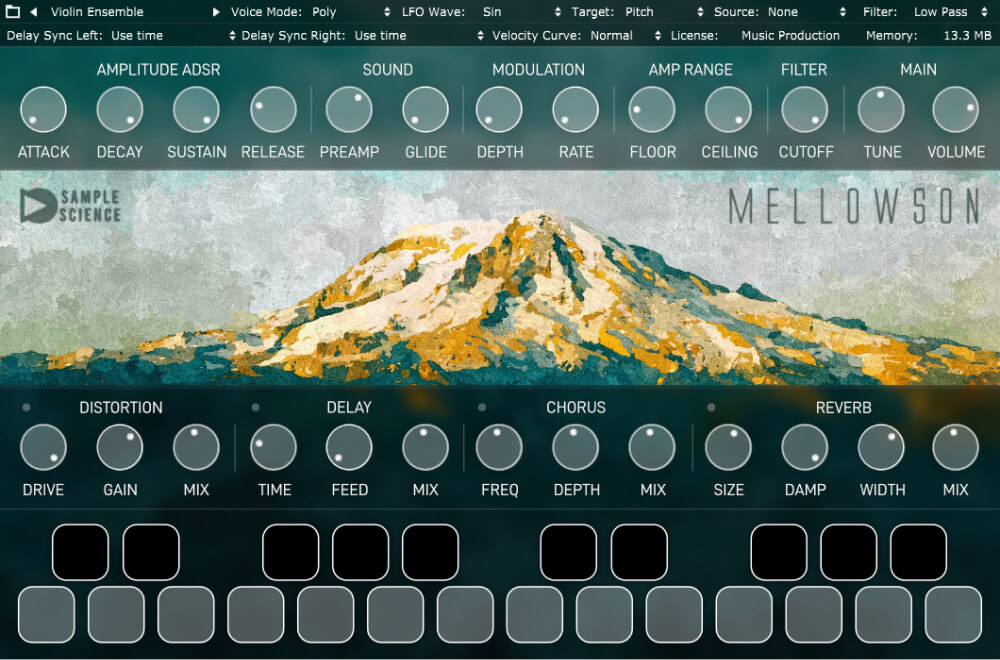Click the Distortion Gain knob
Viewport: 1000px width, 660px height.
[x=120, y=448]
